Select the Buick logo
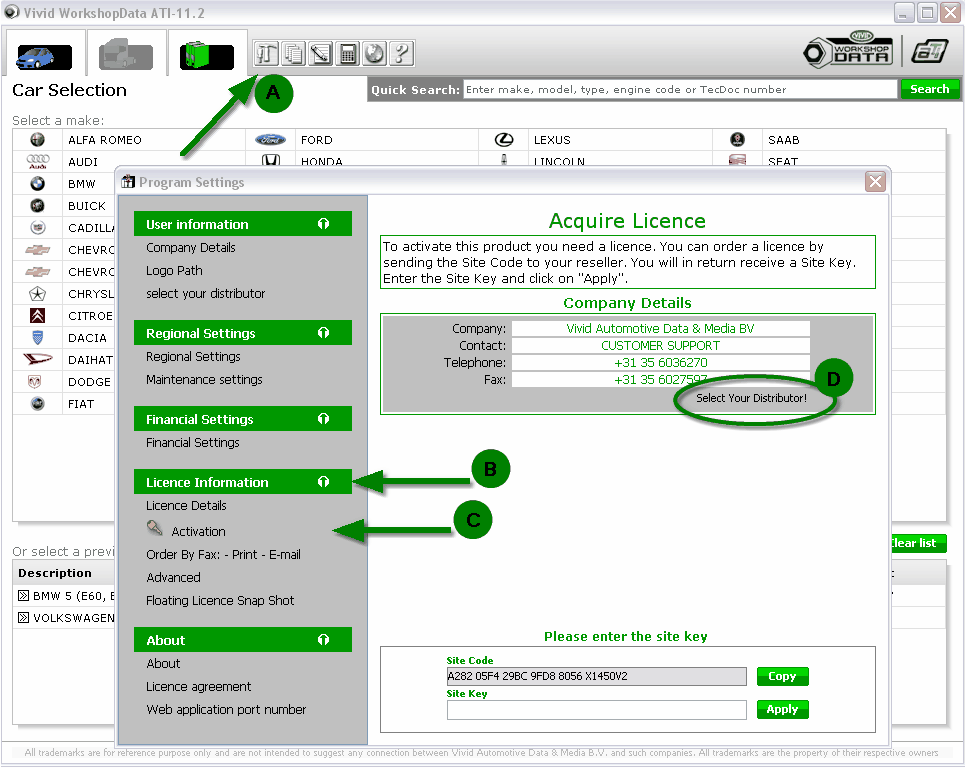This screenshot has height=768, width=965. click(38, 206)
